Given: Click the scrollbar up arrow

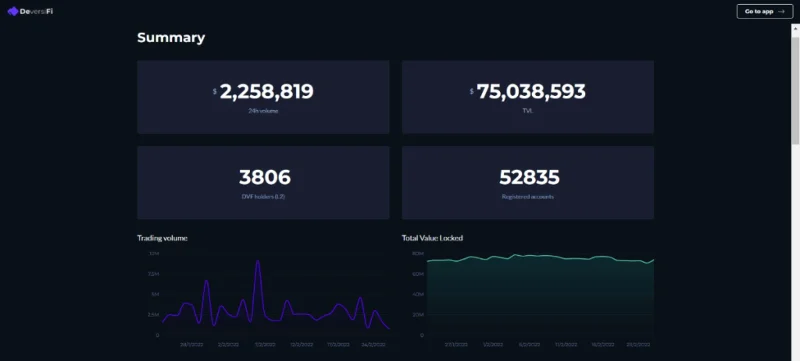Looking at the screenshot, I should (795, 30).
